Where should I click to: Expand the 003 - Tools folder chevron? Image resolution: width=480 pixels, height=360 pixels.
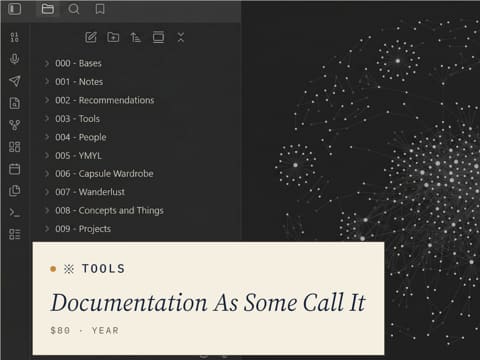(x=47, y=119)
